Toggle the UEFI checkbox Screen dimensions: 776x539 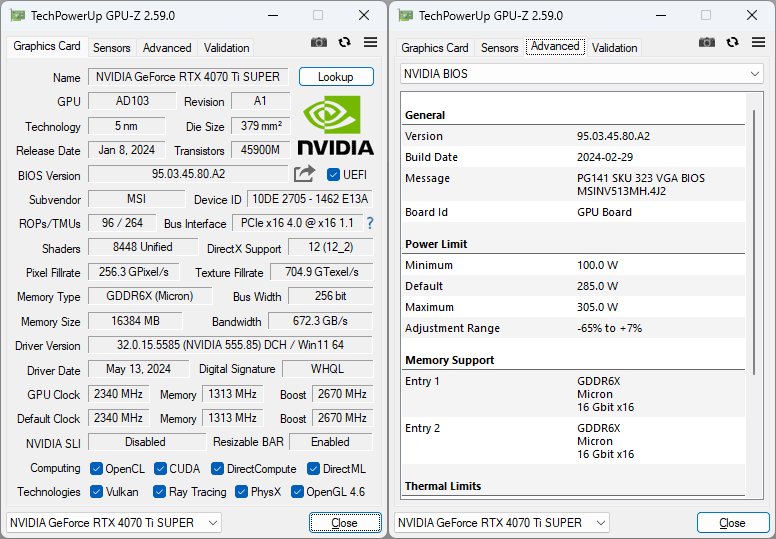pyautogui.click(x=333, y=175)
